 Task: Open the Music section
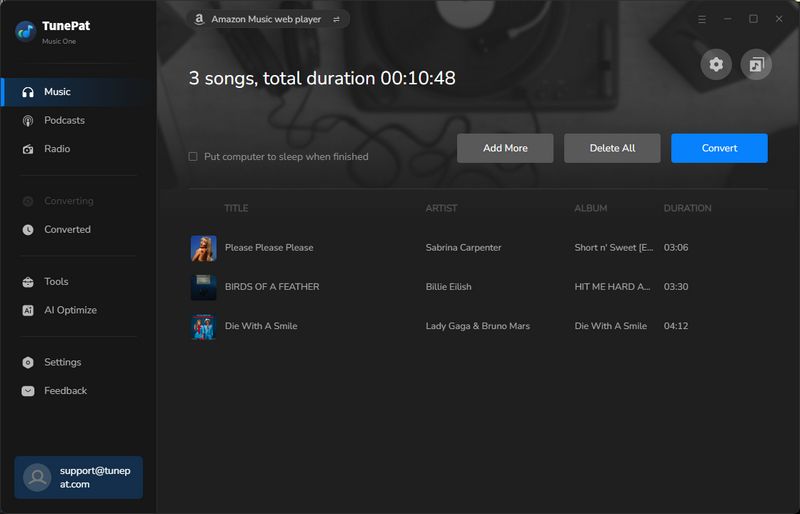pyautogui.click(x=57, y=92)
